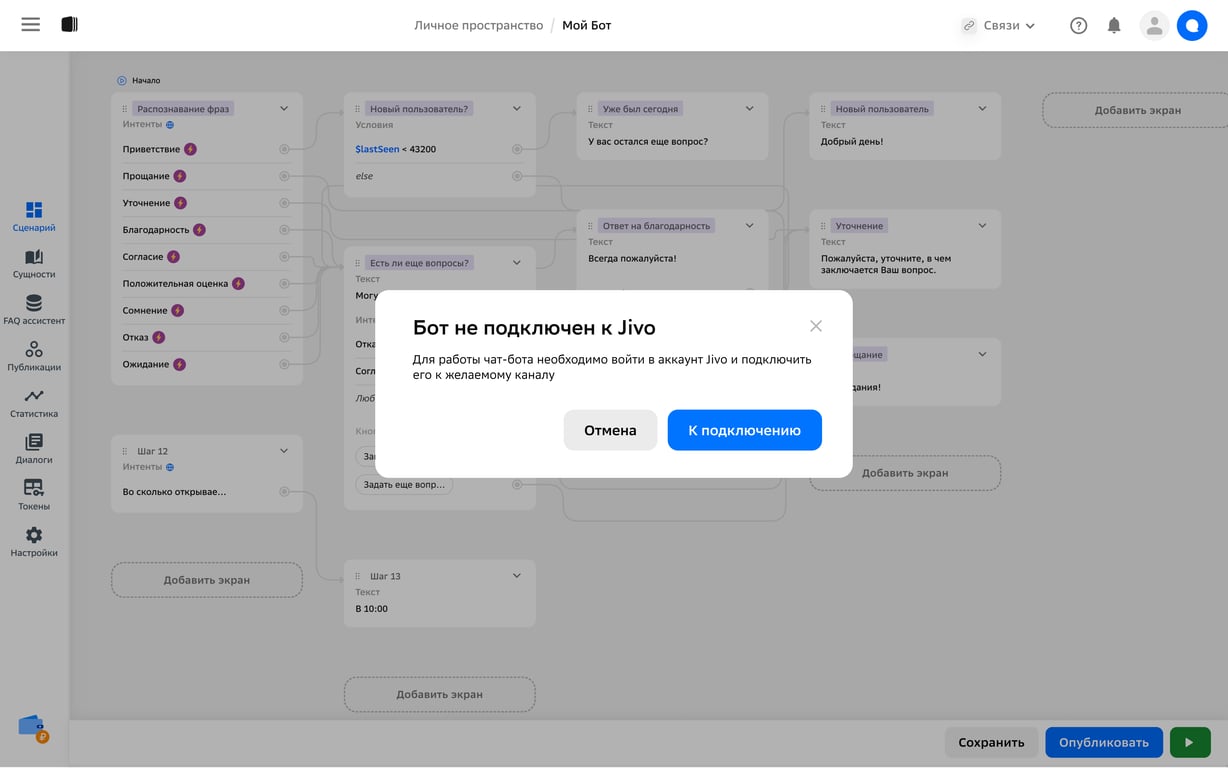Expand the Уже был сегодня card chevron

(x=750, y=108)
